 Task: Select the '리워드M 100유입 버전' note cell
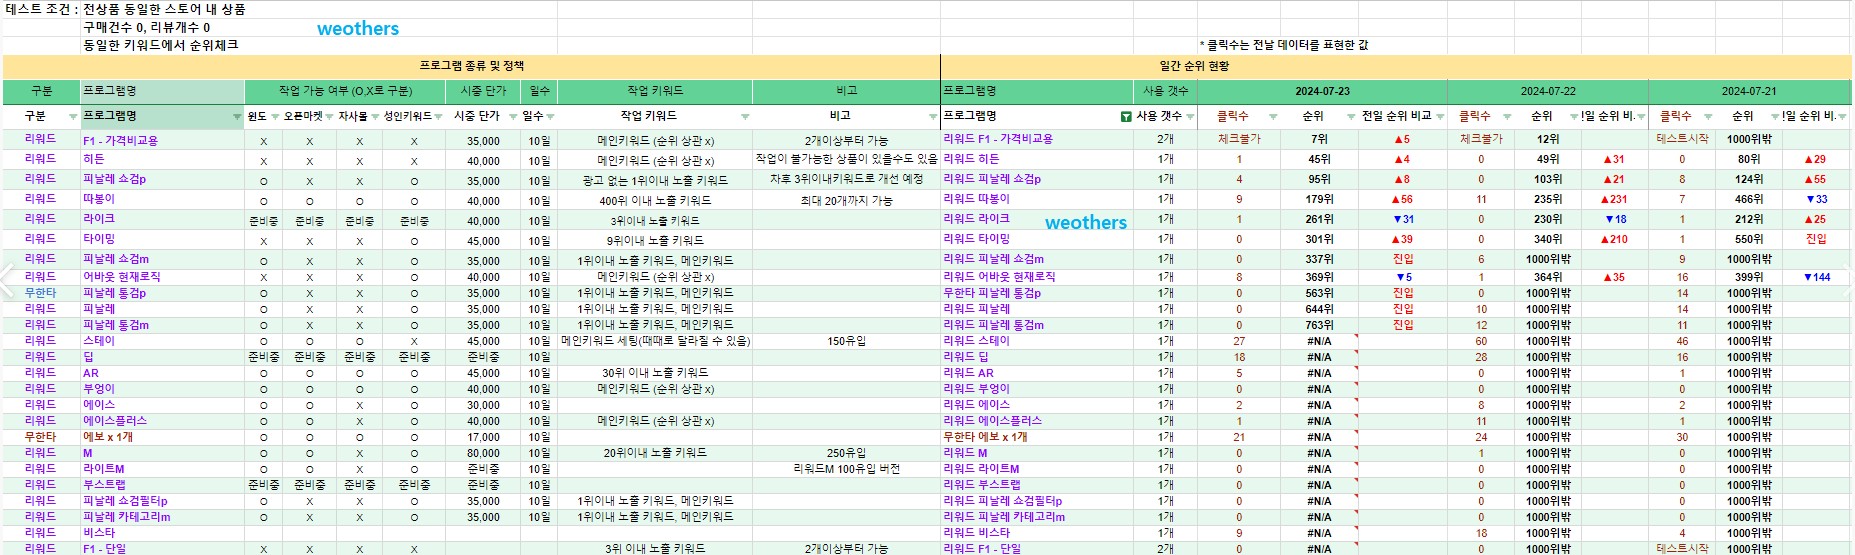[846, 469]
